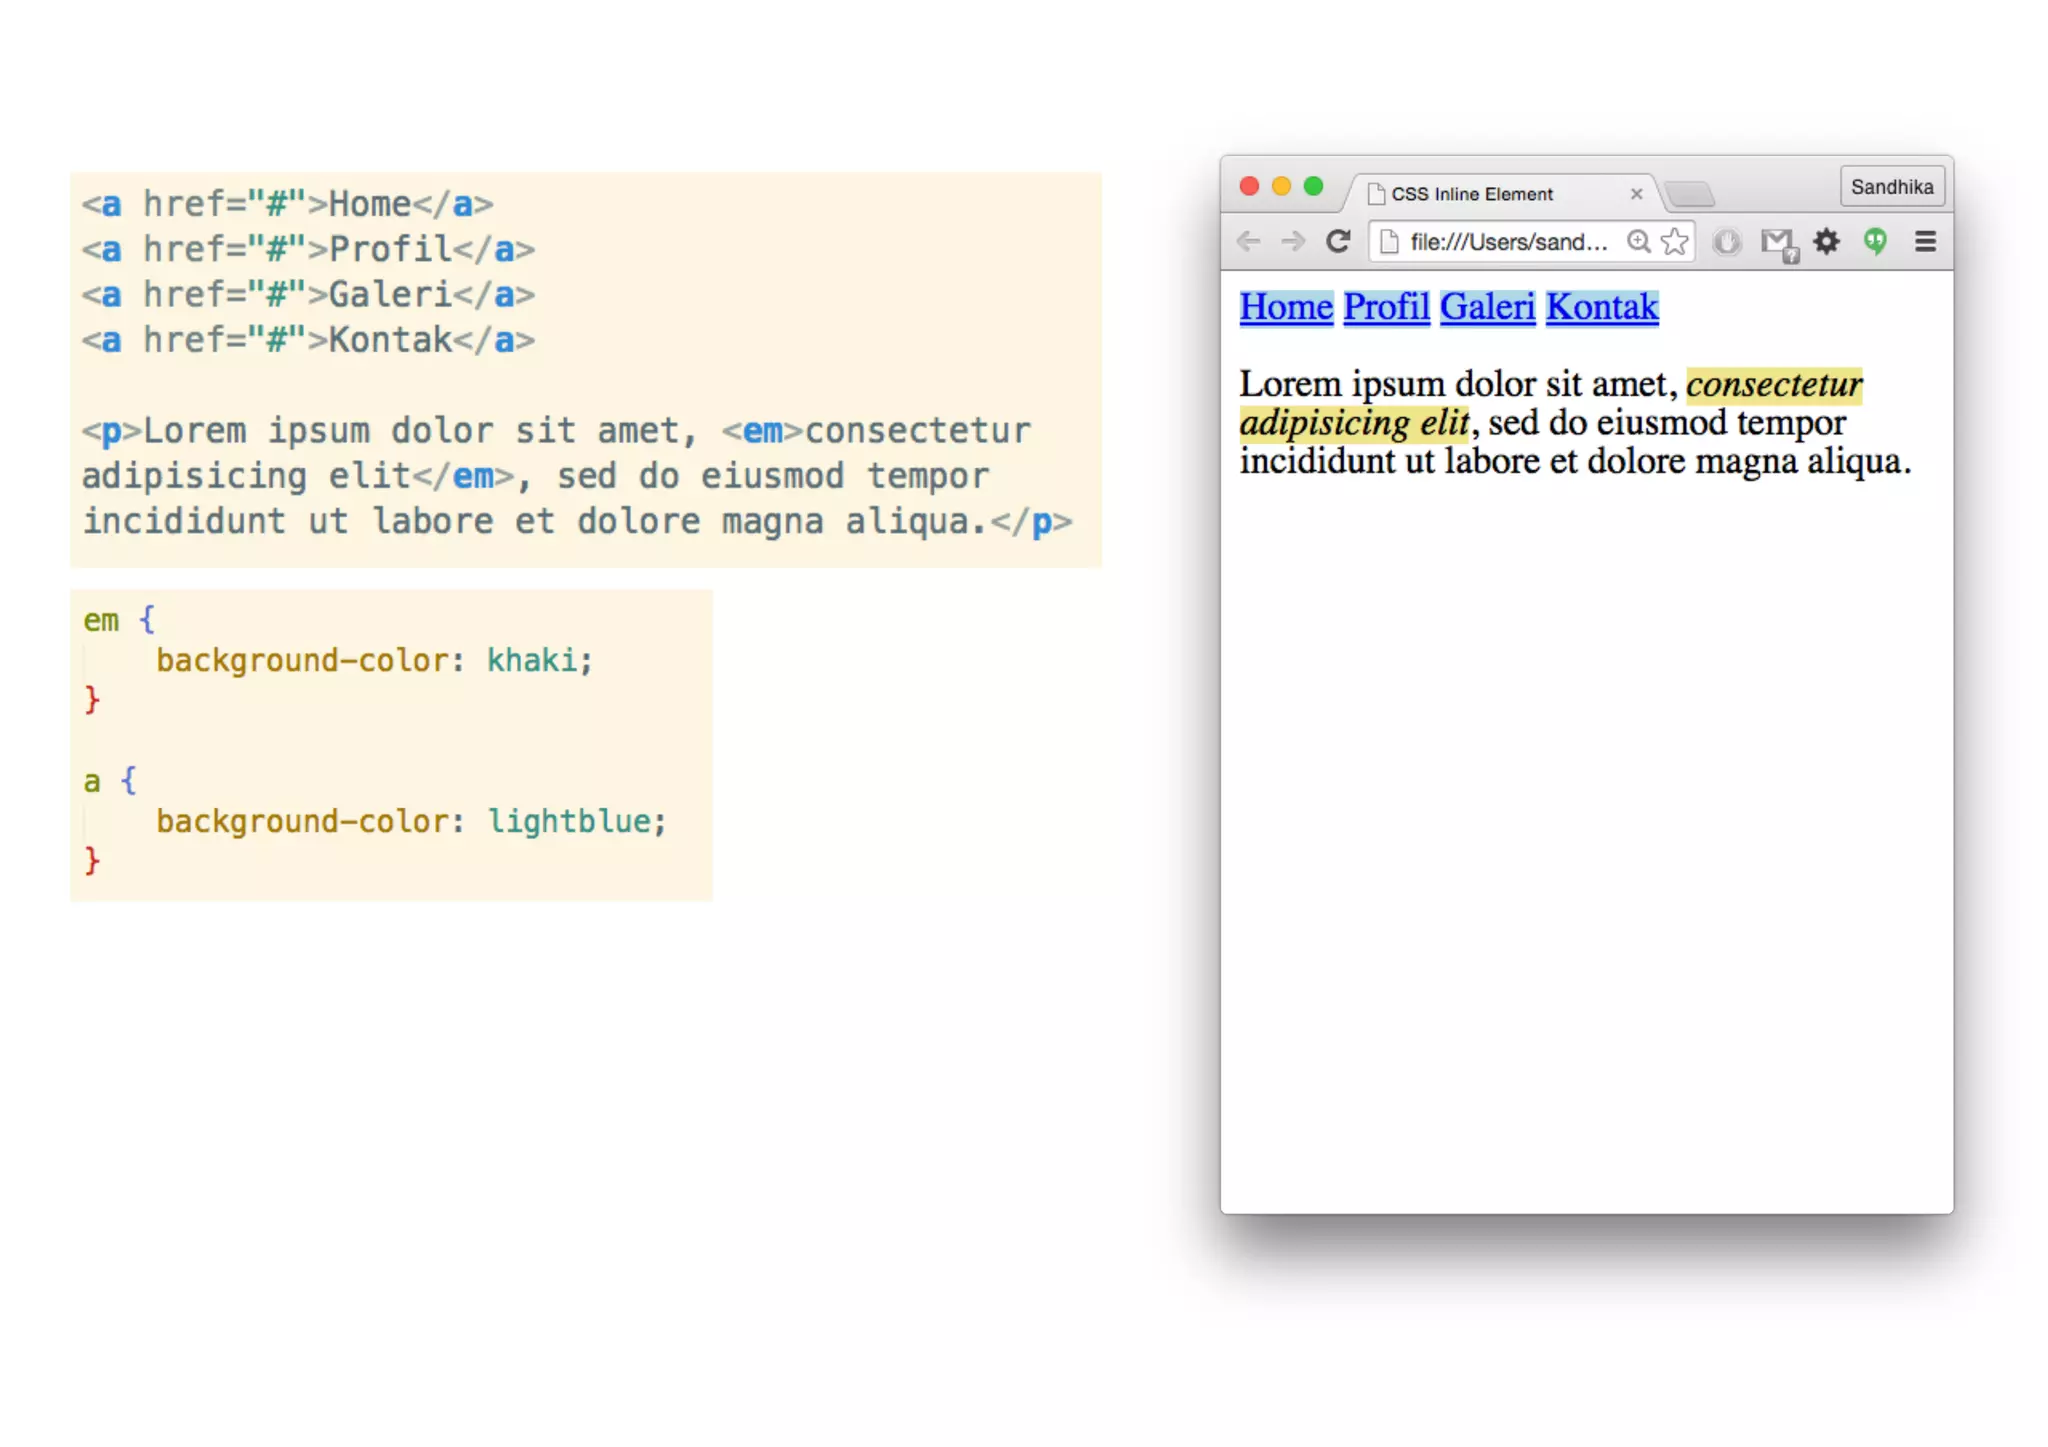Click the Home link
Viewport: 2048px width, 1447px height.
(1286, 307)
